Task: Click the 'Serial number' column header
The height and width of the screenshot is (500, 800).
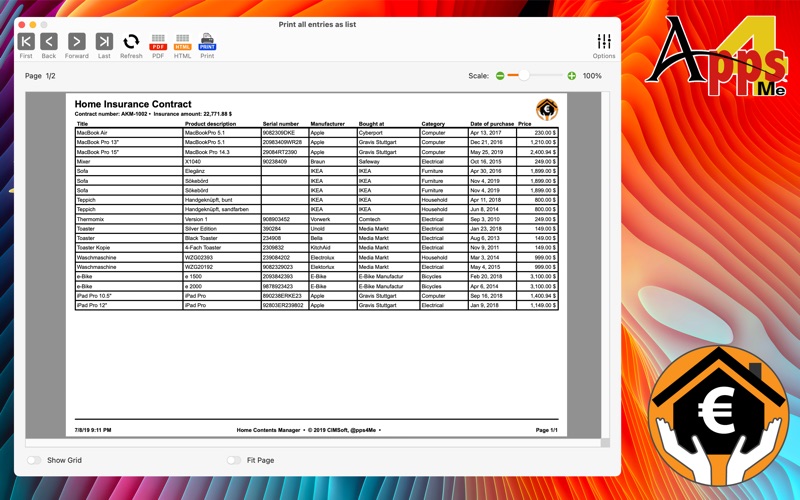Action: tap(281, 123)
